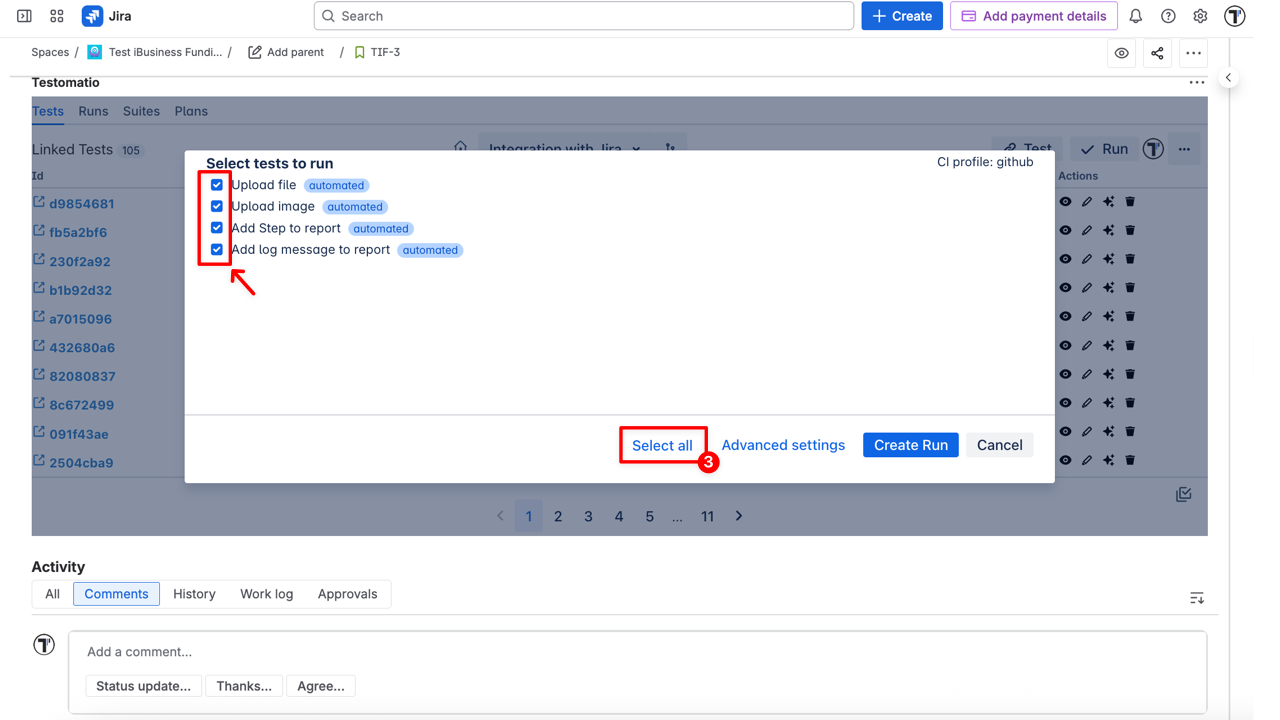
Task: Open the History activity tab
Action: [x=193, y=593]
